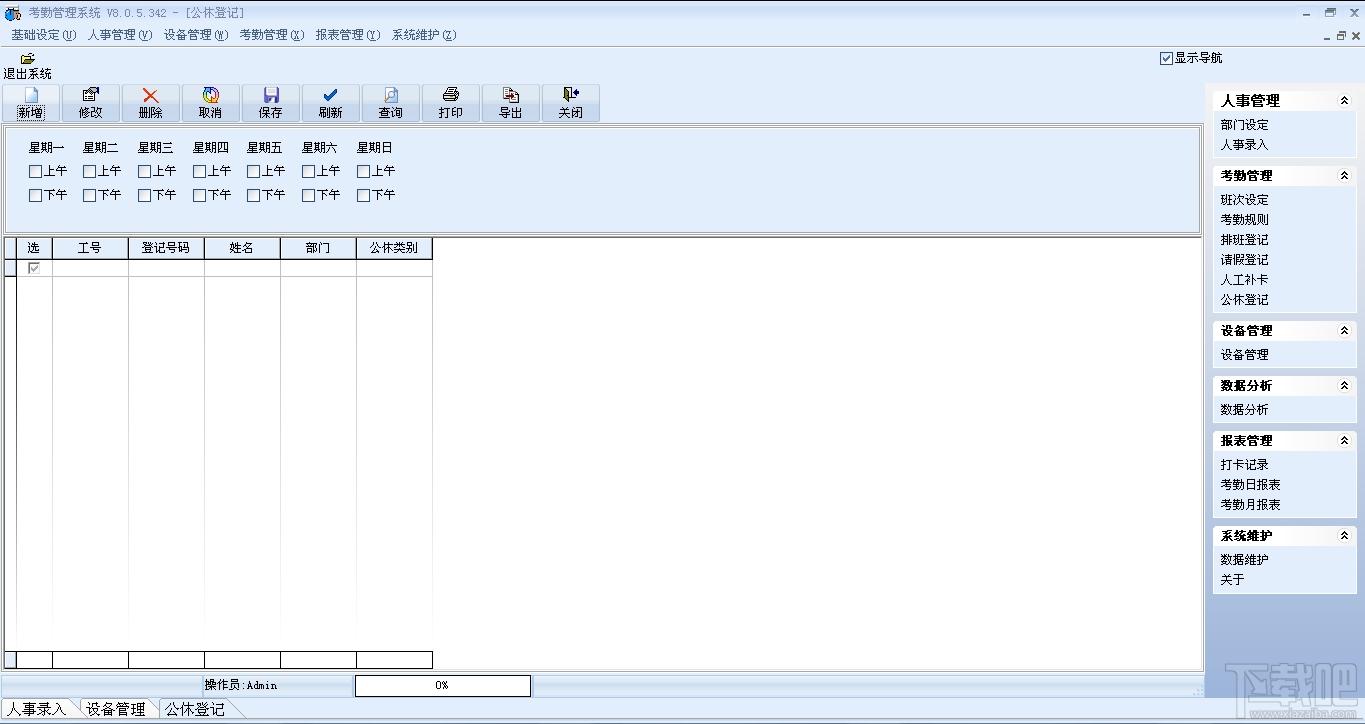The height and width of the screenshot is (724, 1365).
Task: Open the 基础设定 menu
Action: (x=44, y=35)
